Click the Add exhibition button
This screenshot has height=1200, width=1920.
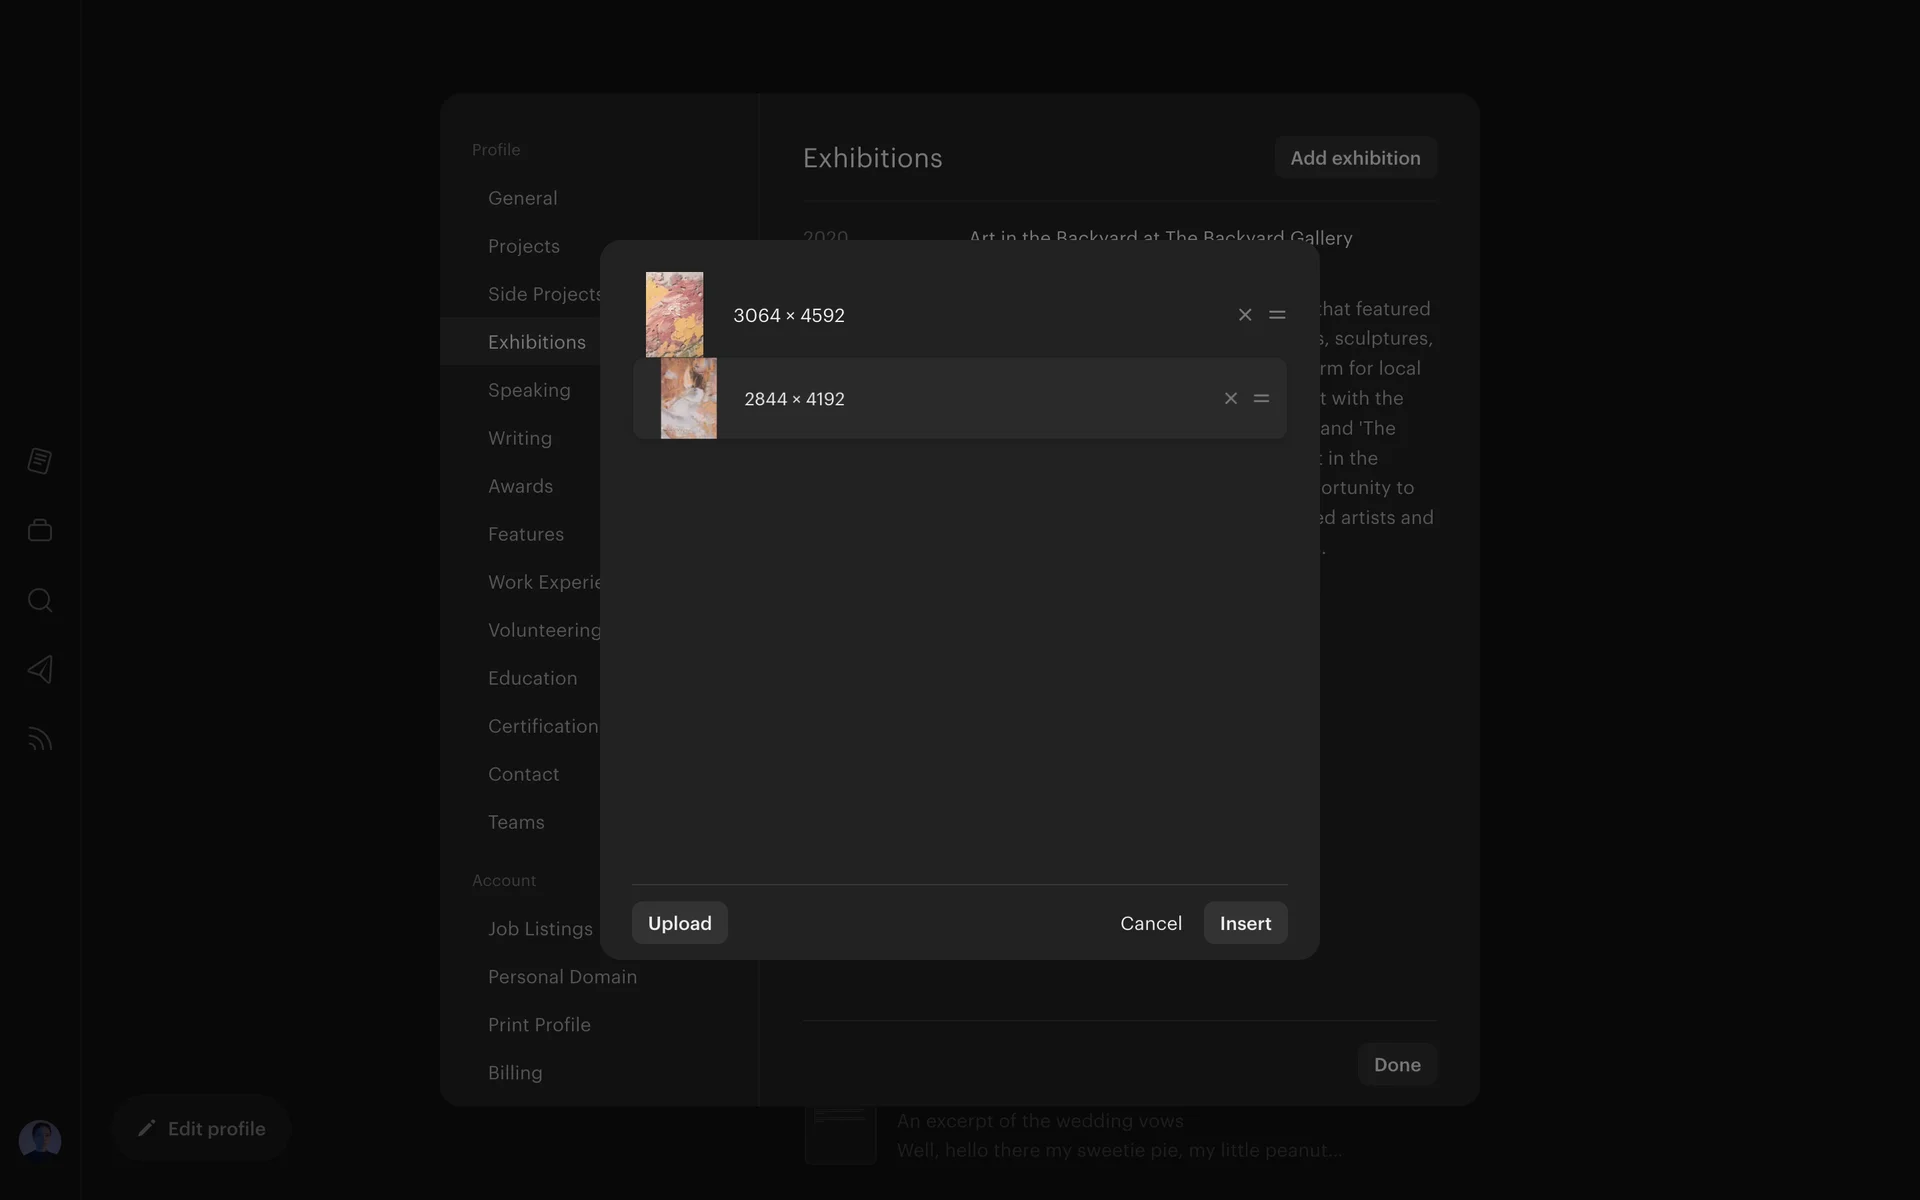[1354, 158]
